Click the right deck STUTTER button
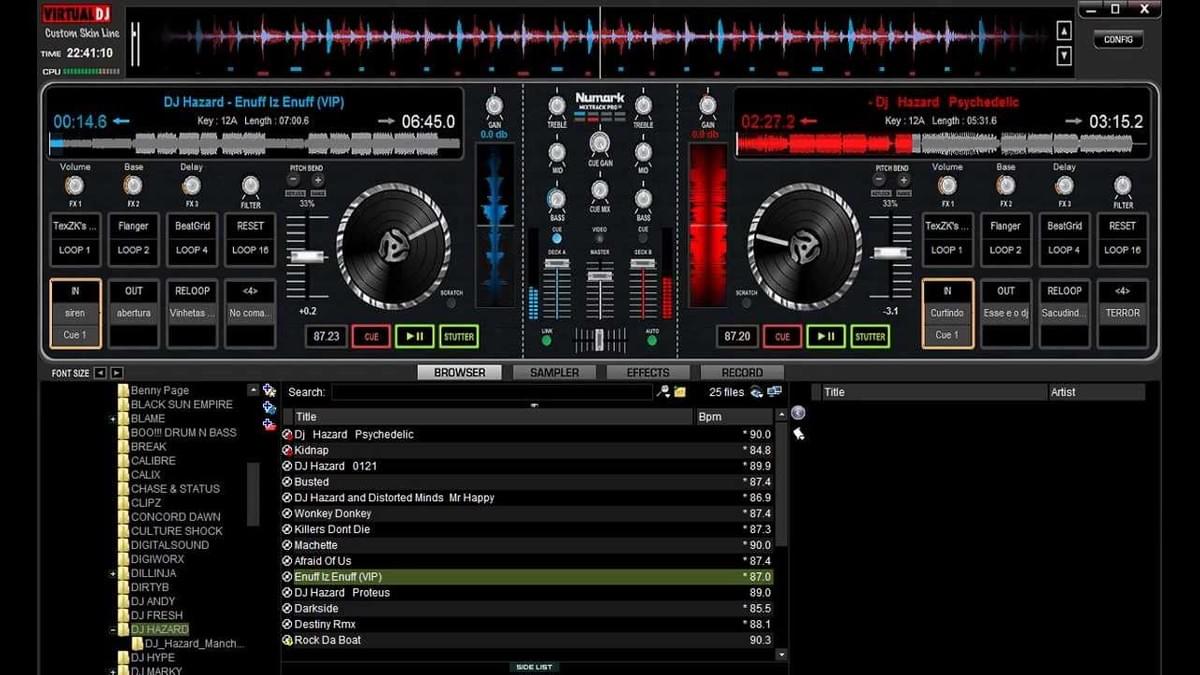 click(x=869, y=337)
